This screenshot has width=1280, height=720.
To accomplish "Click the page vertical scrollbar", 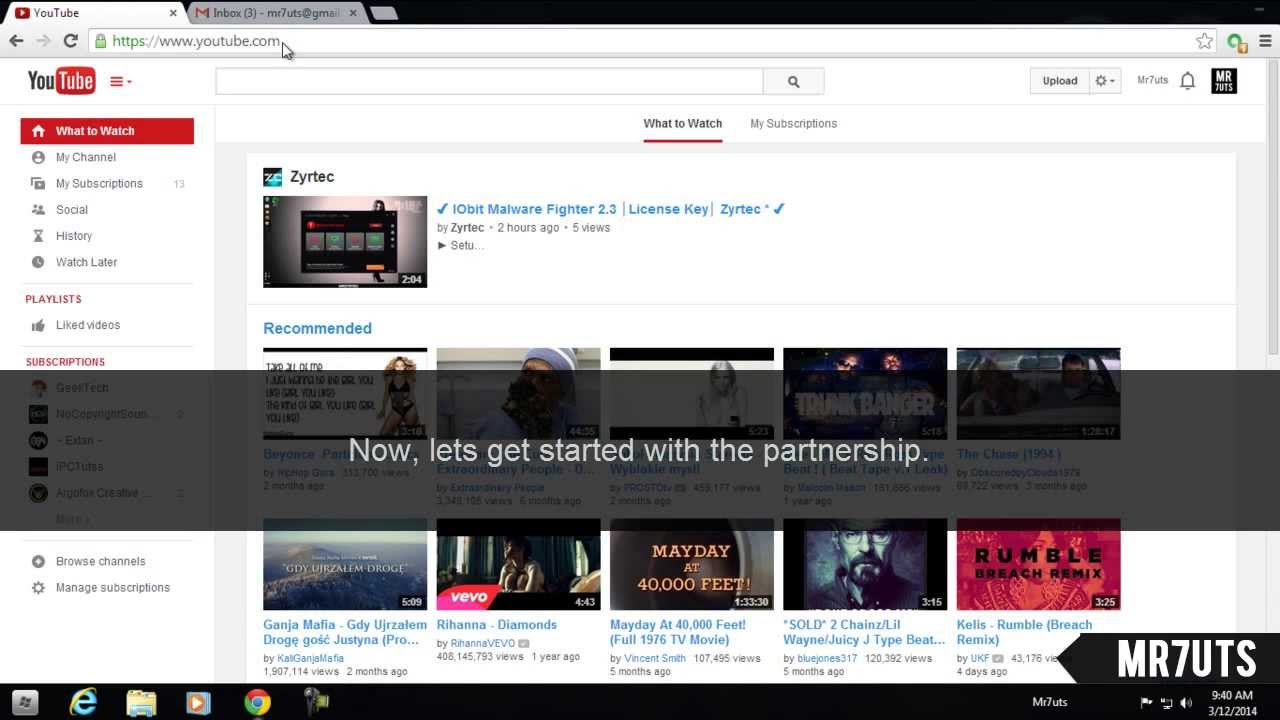I will (x=1273, y=207).
